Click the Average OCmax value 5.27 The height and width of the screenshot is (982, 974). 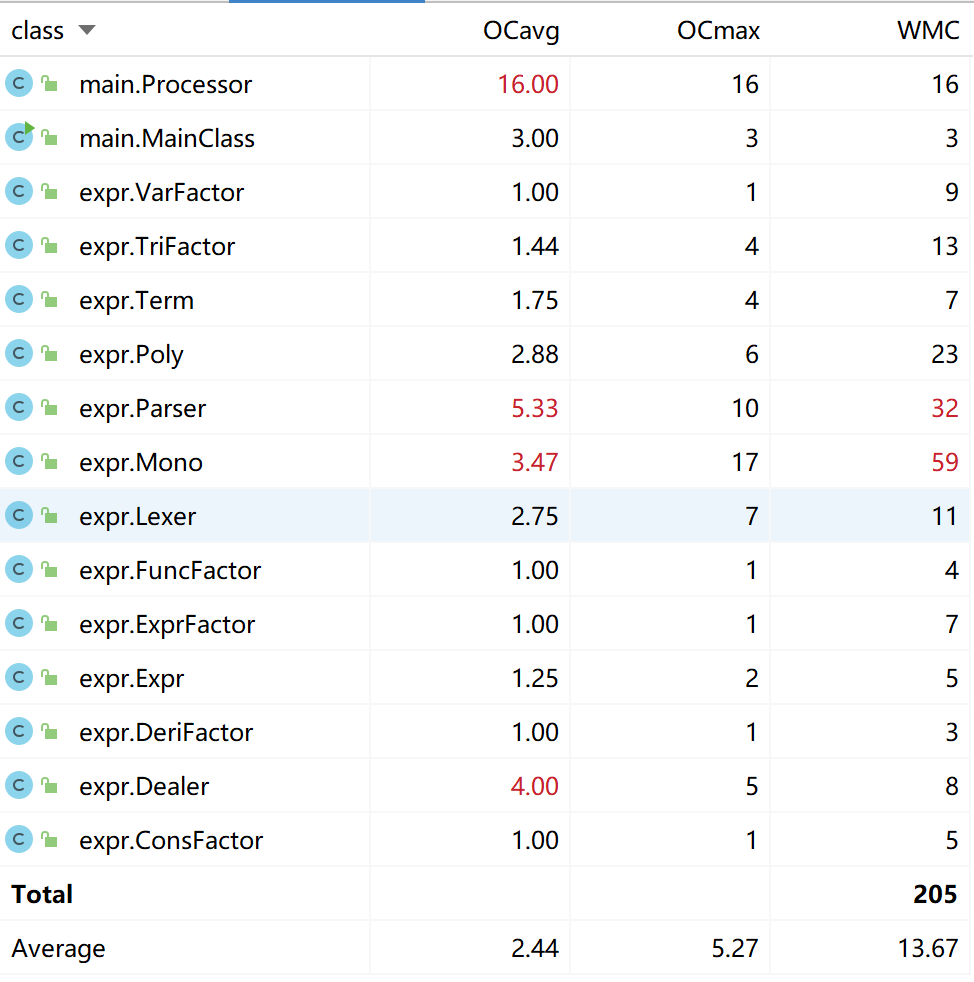[x=735, y=949]
